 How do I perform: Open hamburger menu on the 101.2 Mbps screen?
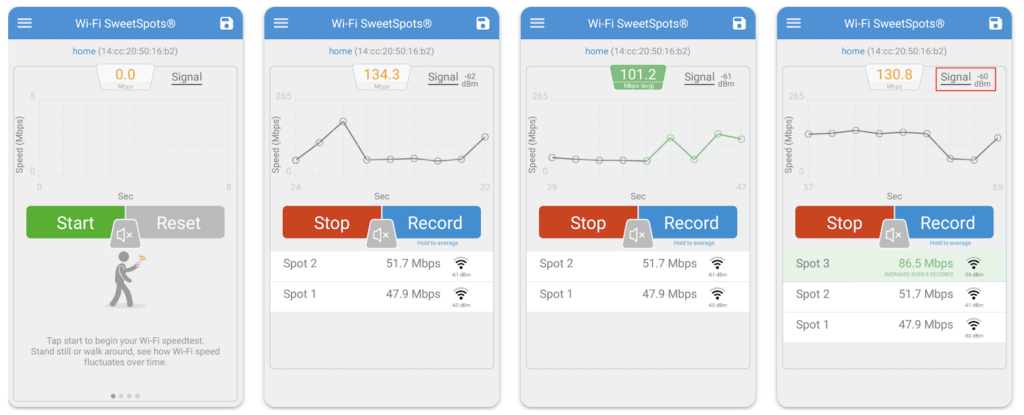pos(537,23)
